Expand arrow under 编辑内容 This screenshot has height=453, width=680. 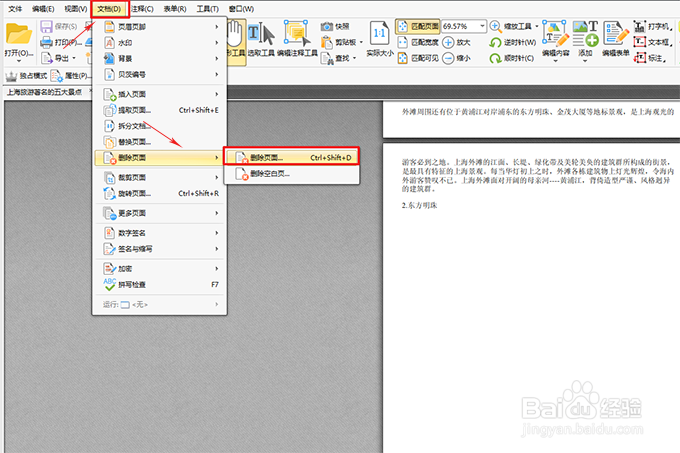pyautogui.click(x=556, y=61)
